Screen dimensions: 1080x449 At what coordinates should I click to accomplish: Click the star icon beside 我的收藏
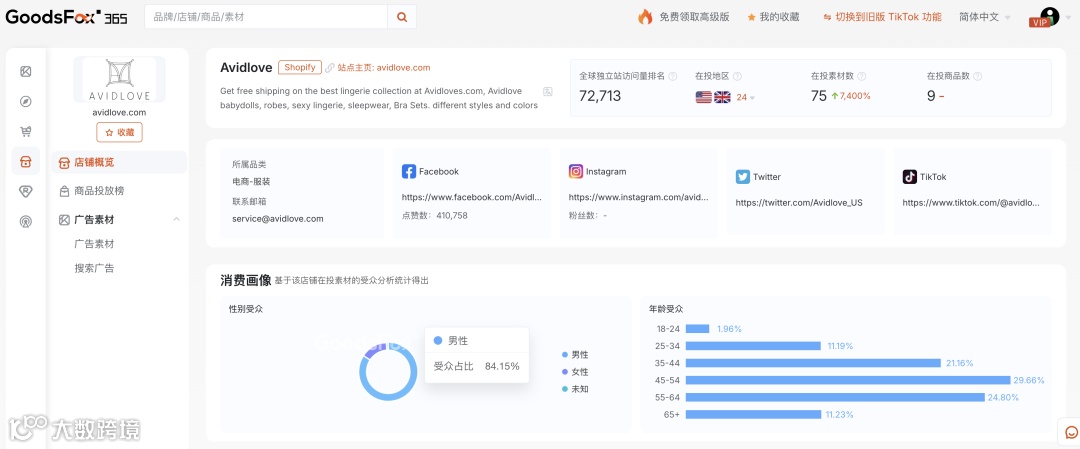click(x=751, y=17)
